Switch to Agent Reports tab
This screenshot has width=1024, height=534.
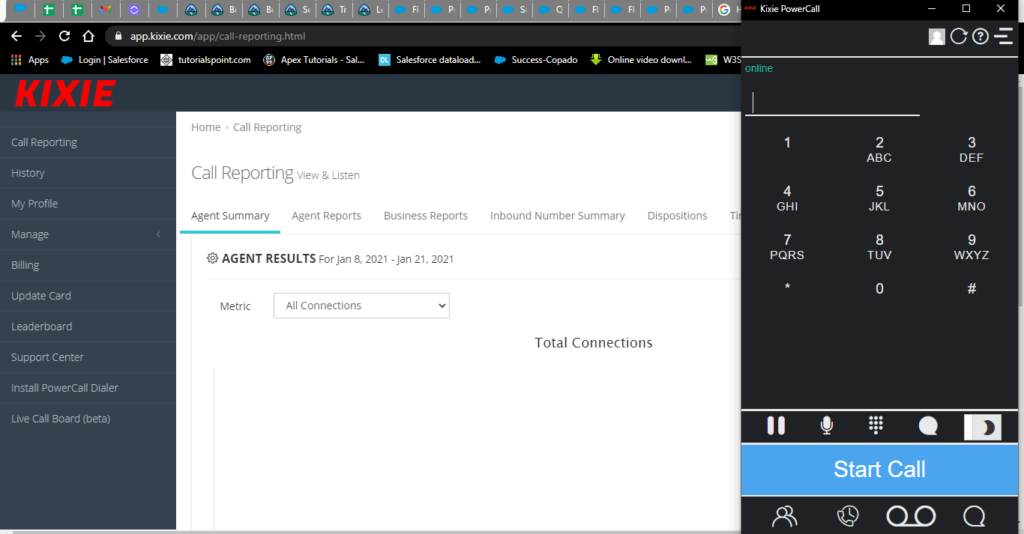[326, 215]
